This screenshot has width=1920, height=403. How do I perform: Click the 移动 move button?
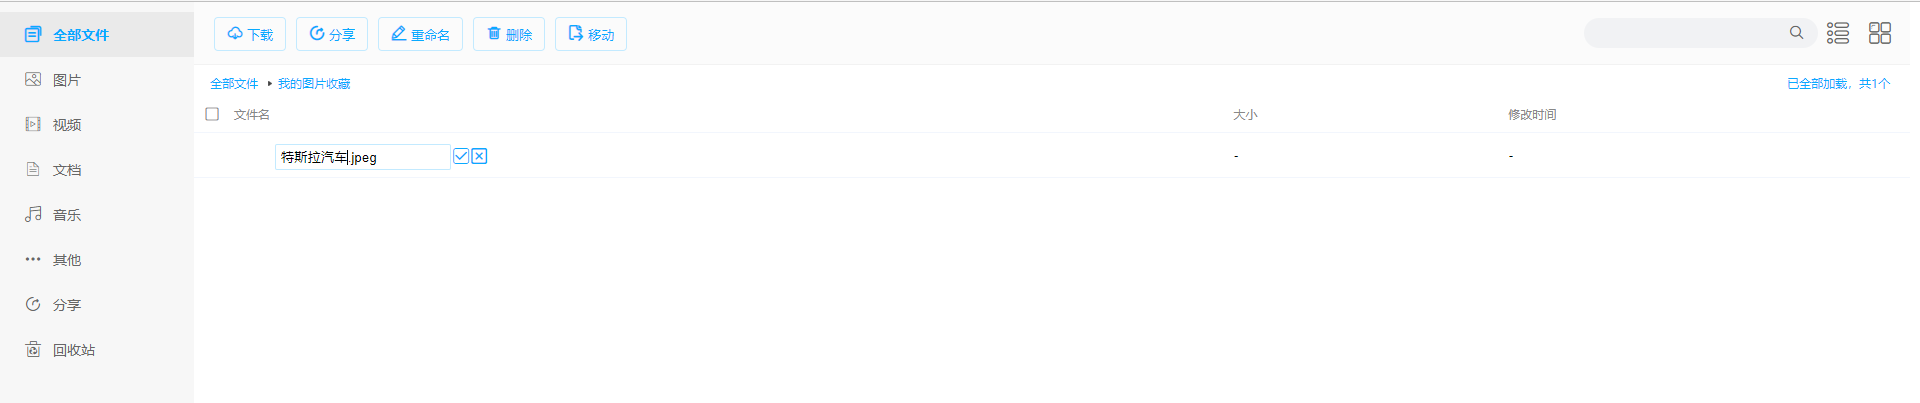tap(591, 34)
